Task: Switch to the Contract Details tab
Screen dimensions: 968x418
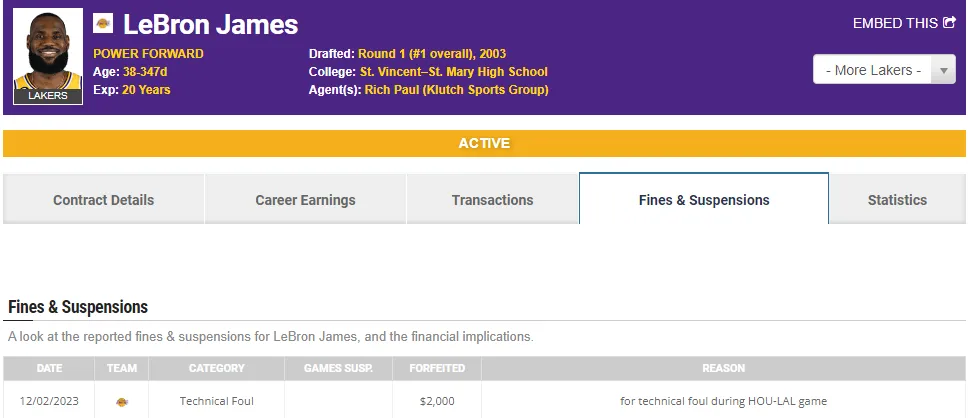Action: tap(104, 200)
